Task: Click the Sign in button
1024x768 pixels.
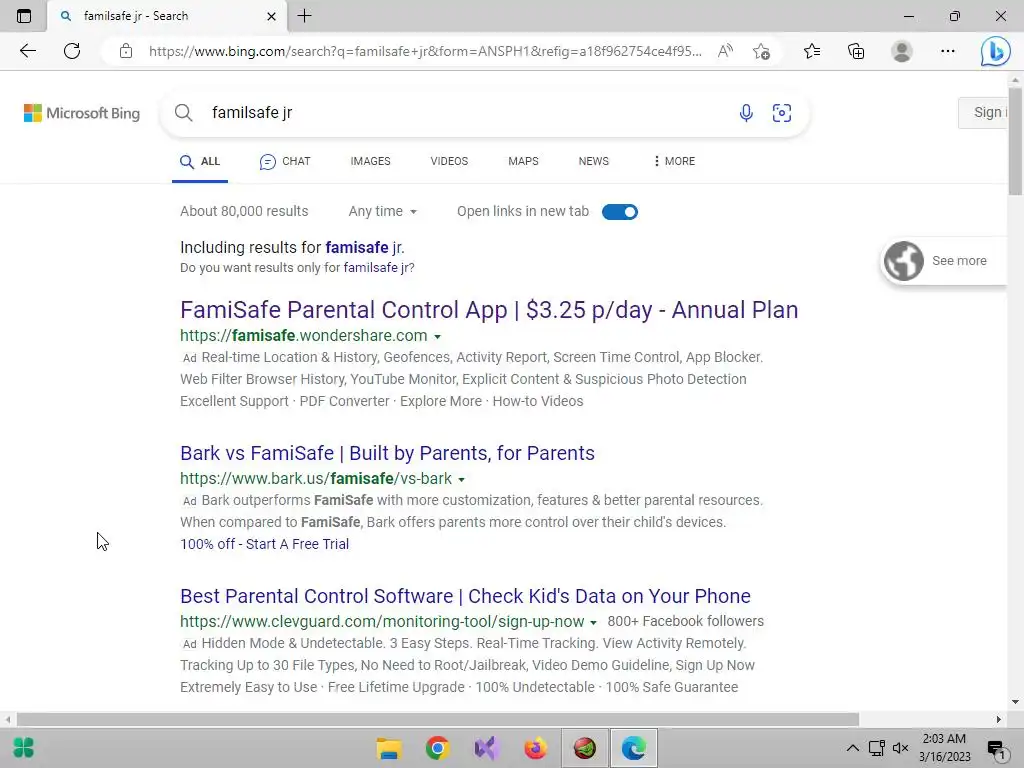Action: (985, 112)
